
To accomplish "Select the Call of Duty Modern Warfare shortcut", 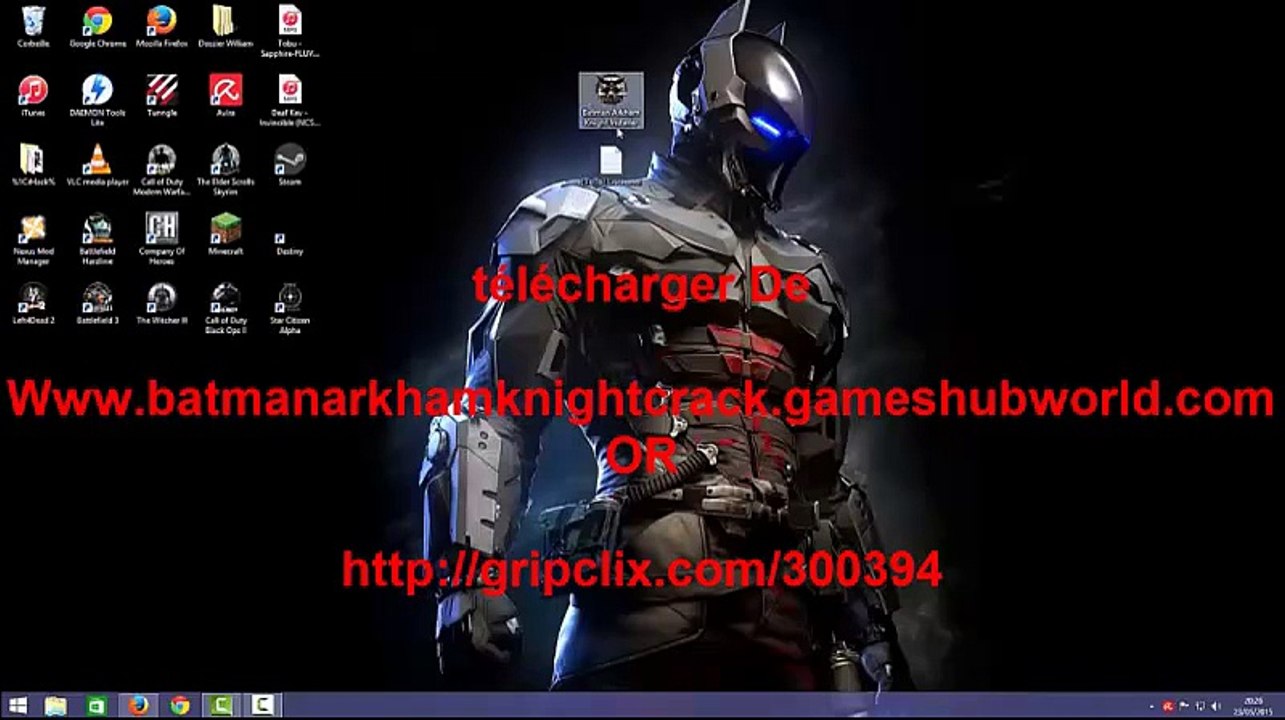I will pos(161,169).
